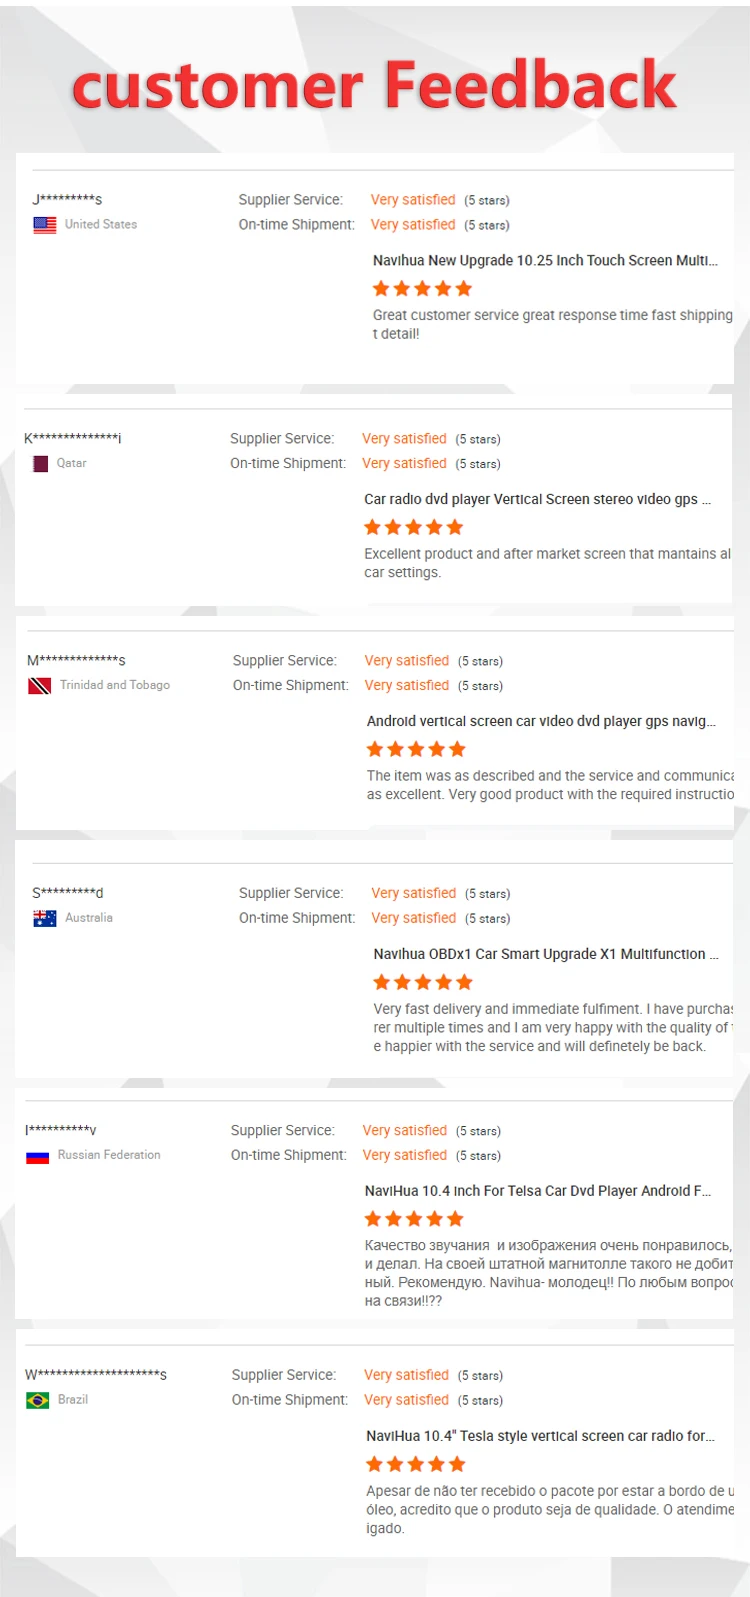Click the Russian review text
750x1597 pixels.
pos(548,1273)
